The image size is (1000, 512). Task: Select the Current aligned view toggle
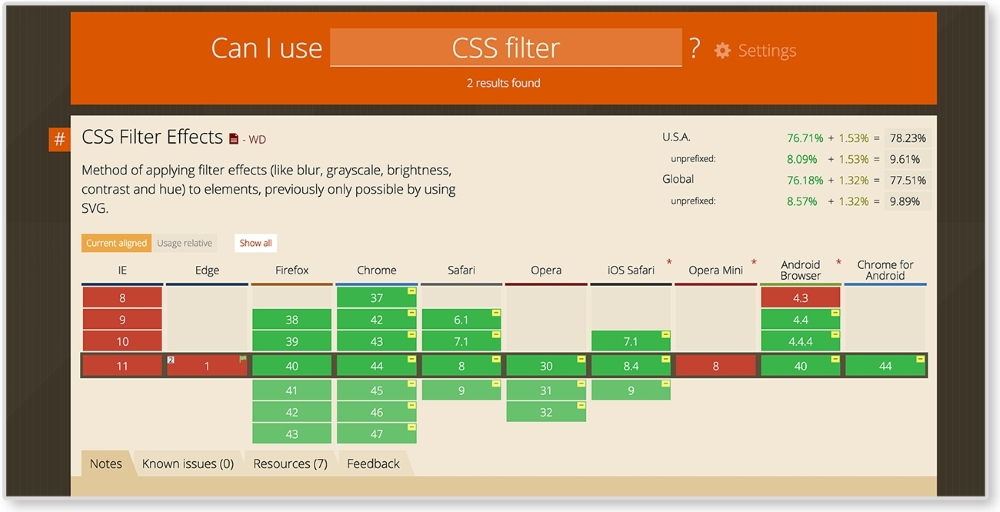pyautogui.click(x=116, y=243)
